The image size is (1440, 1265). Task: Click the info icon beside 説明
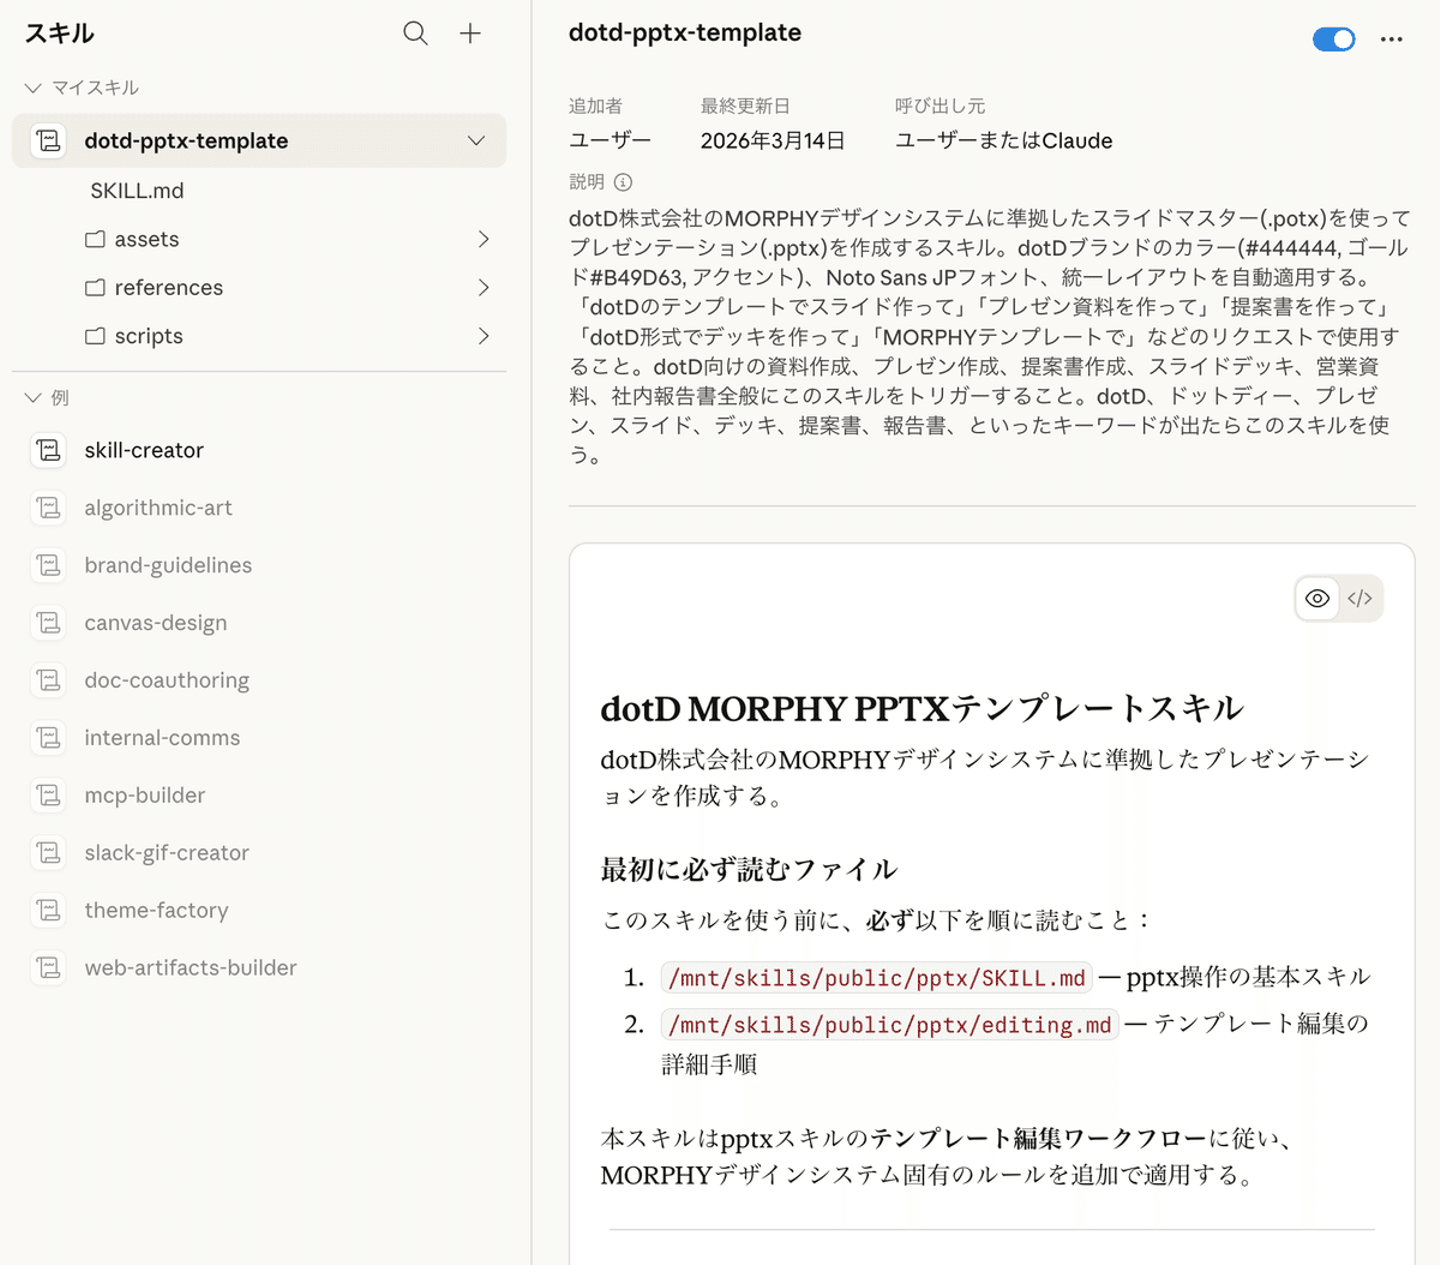point(623,182)
